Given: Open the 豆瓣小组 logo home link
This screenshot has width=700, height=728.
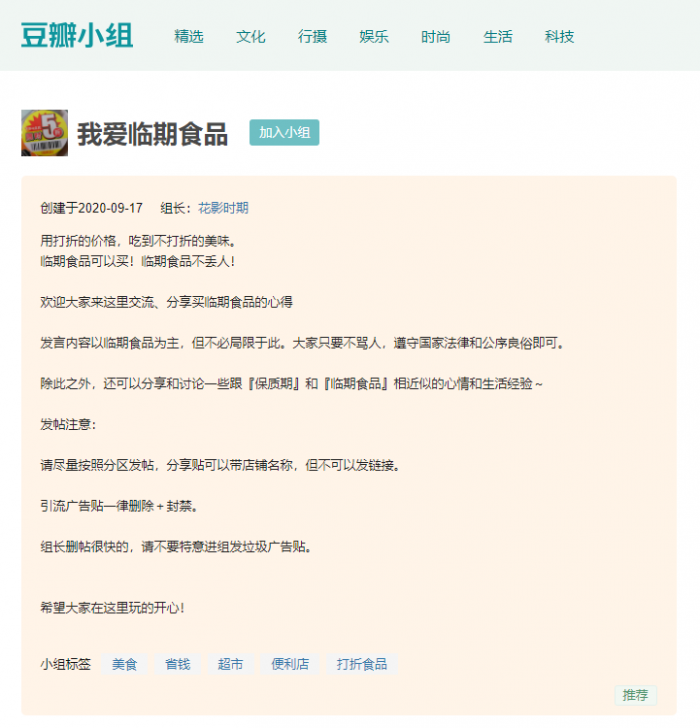Looking at the screenshot, I should 77,36.
